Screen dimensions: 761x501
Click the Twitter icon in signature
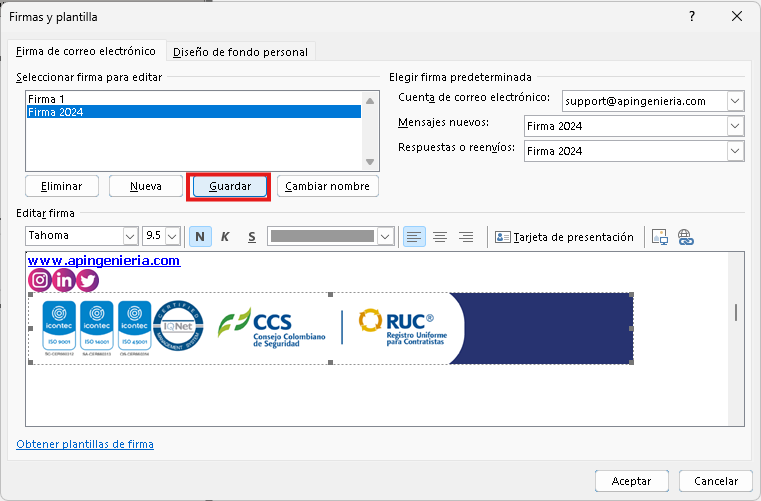point(87,280)
